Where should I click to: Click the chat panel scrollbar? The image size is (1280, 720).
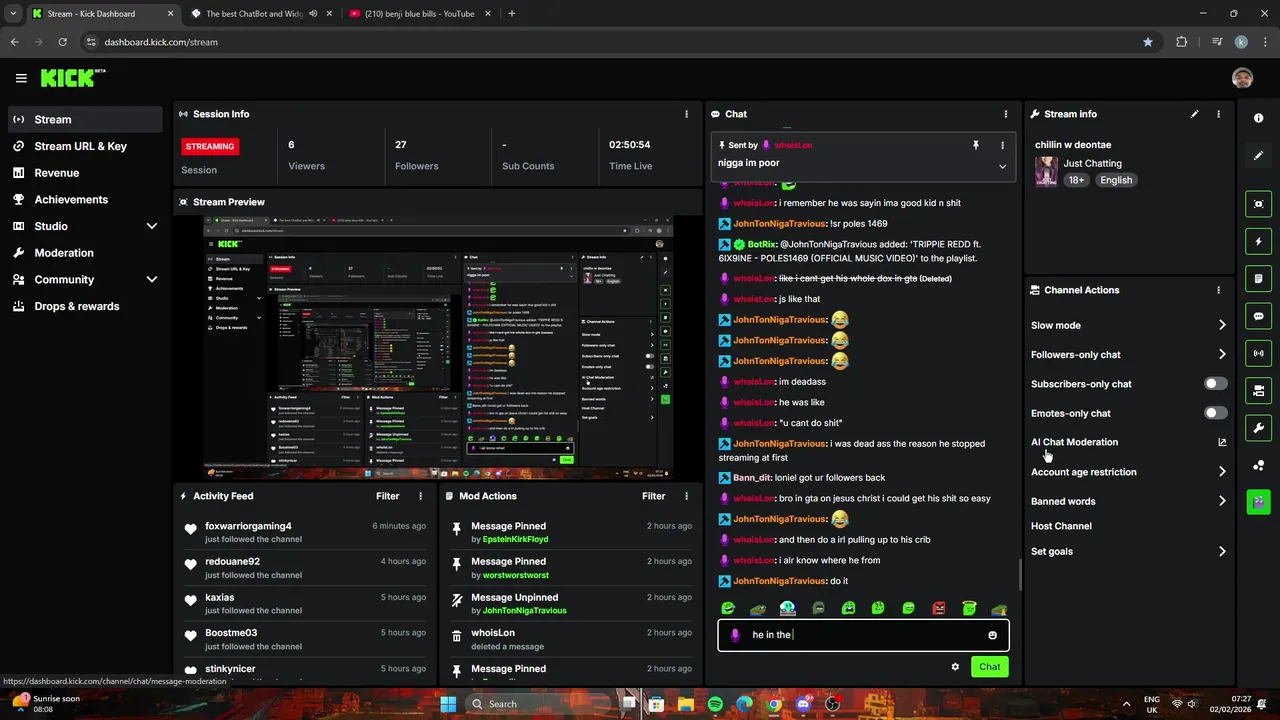pyautogui.click(x=1020, y=574)
